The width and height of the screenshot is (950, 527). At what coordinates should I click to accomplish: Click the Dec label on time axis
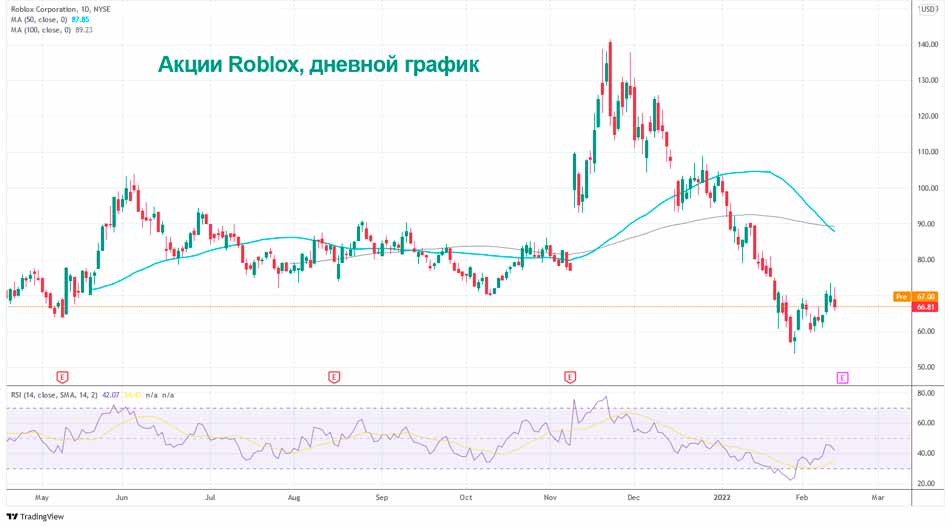tap(632, 496)
